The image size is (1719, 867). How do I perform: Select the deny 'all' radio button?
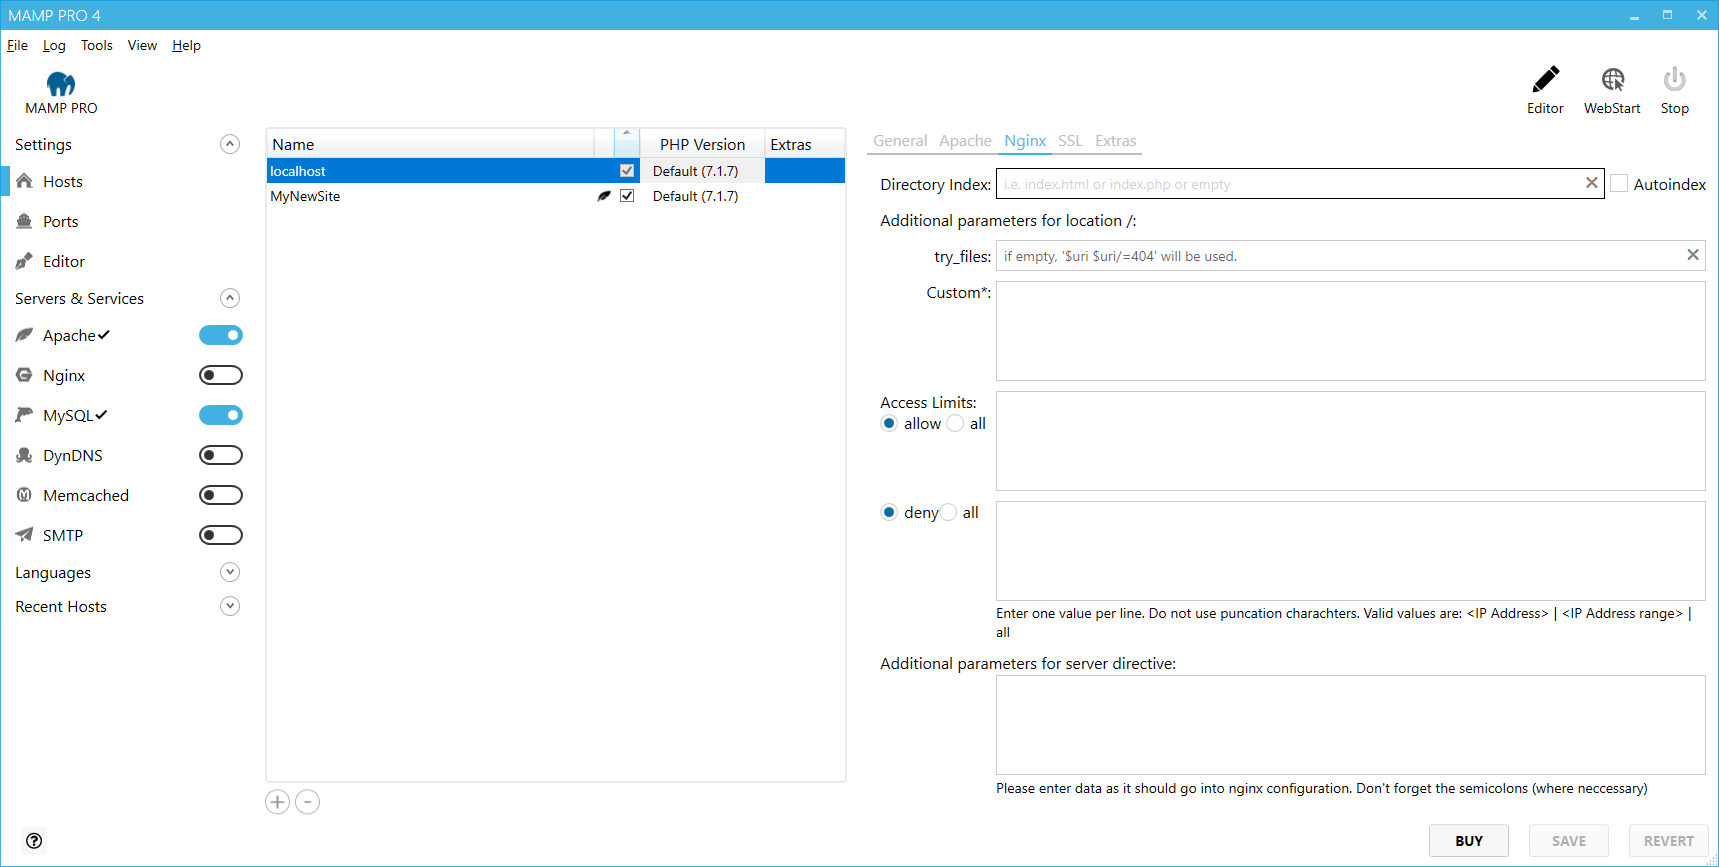pos(948,512)
